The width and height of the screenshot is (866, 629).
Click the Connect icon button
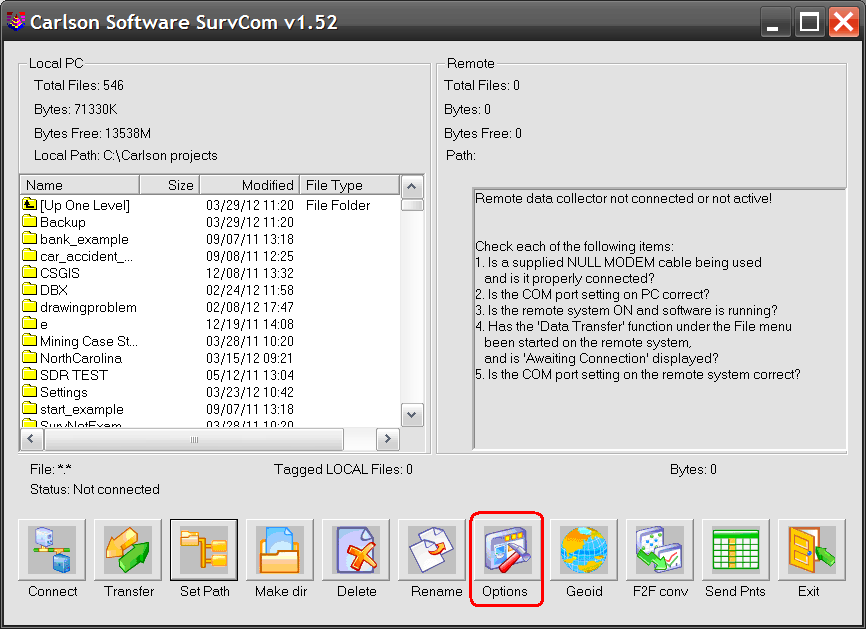(x=52, y=549)
